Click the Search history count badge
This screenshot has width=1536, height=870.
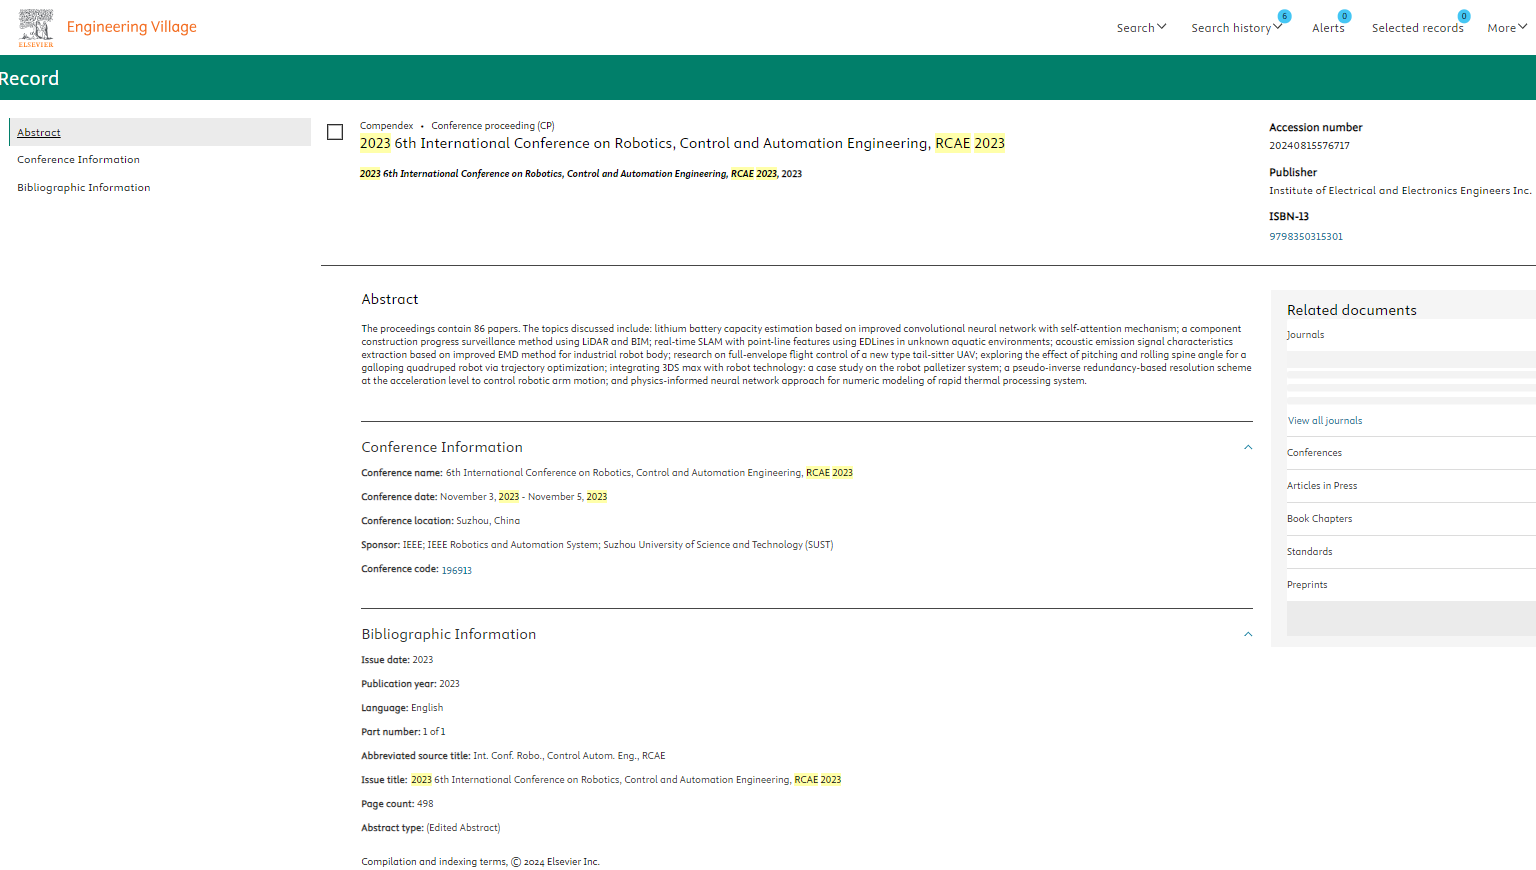(x=1284, y=16)
